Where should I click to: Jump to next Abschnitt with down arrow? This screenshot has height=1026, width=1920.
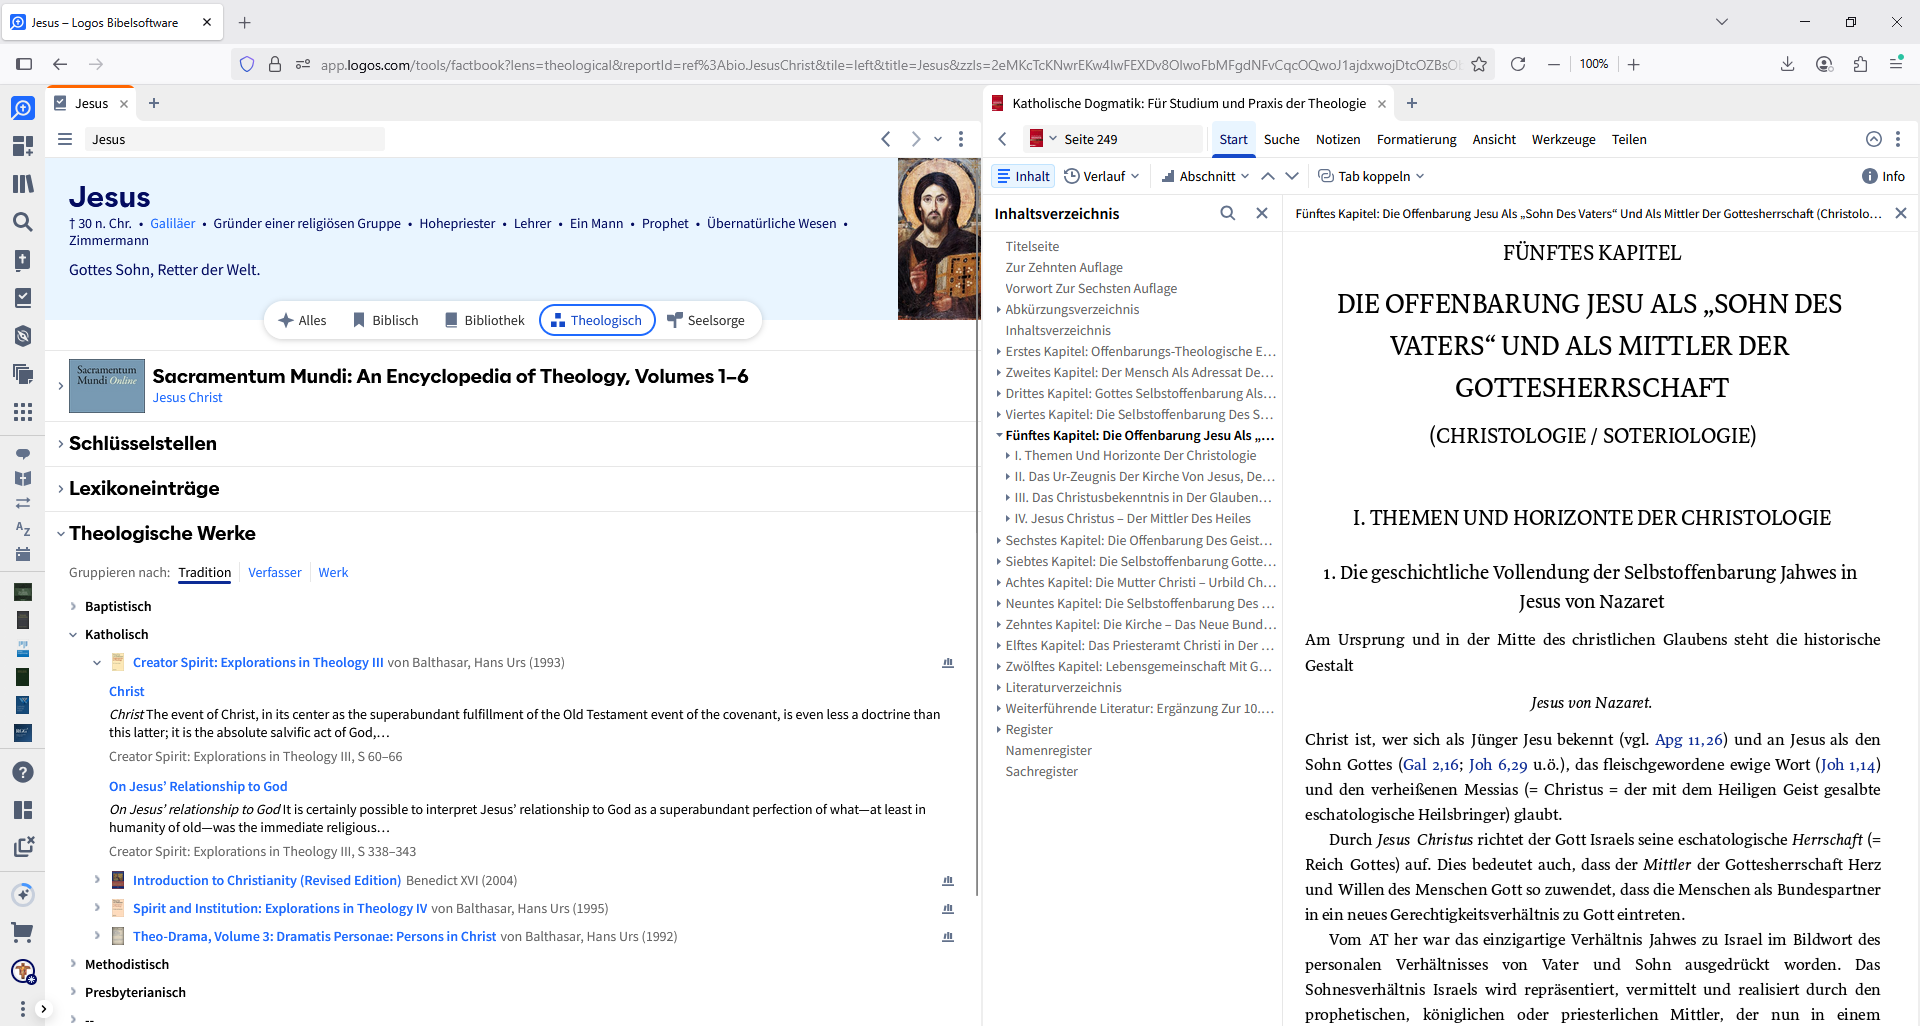coord(1292,176)
